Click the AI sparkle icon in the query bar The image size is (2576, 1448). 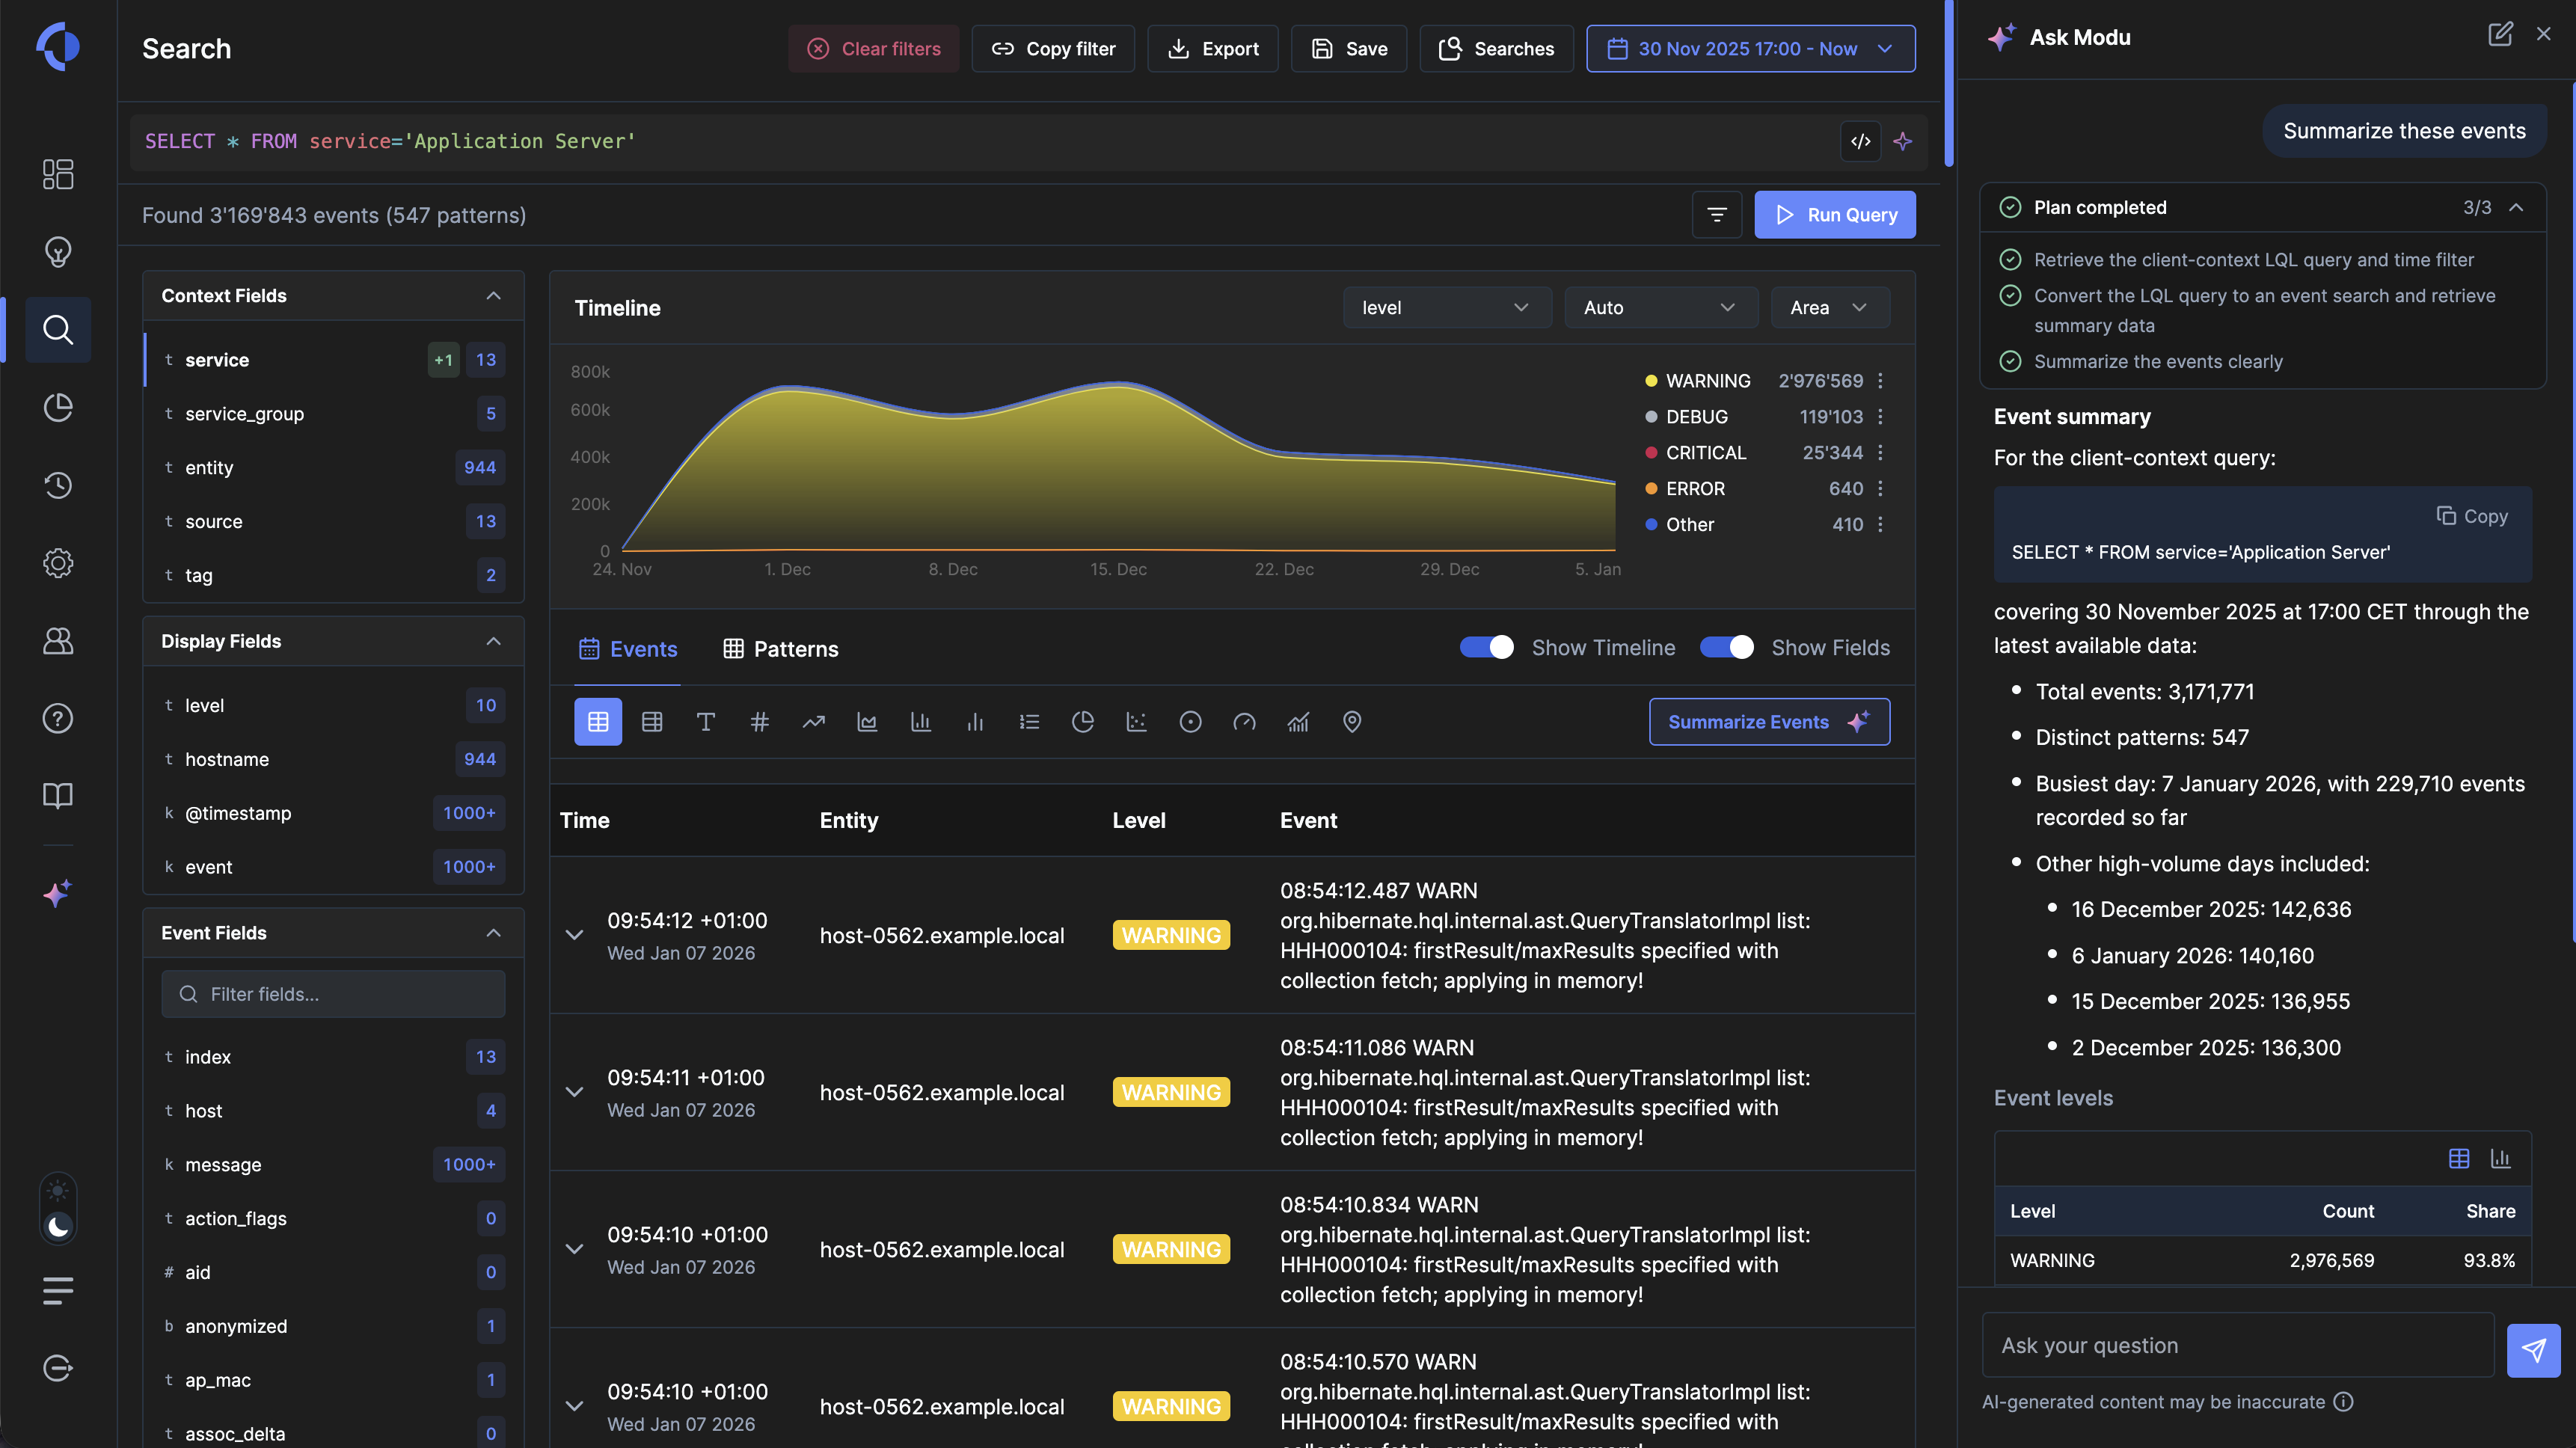click(x=1902, y=141)
